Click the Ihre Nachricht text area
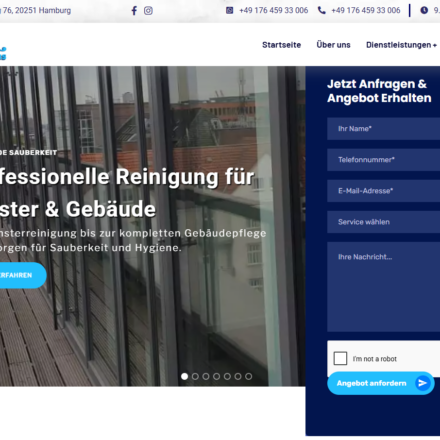Image resolution: width=440 pixels, height=440 pixels. pos(383,287)
